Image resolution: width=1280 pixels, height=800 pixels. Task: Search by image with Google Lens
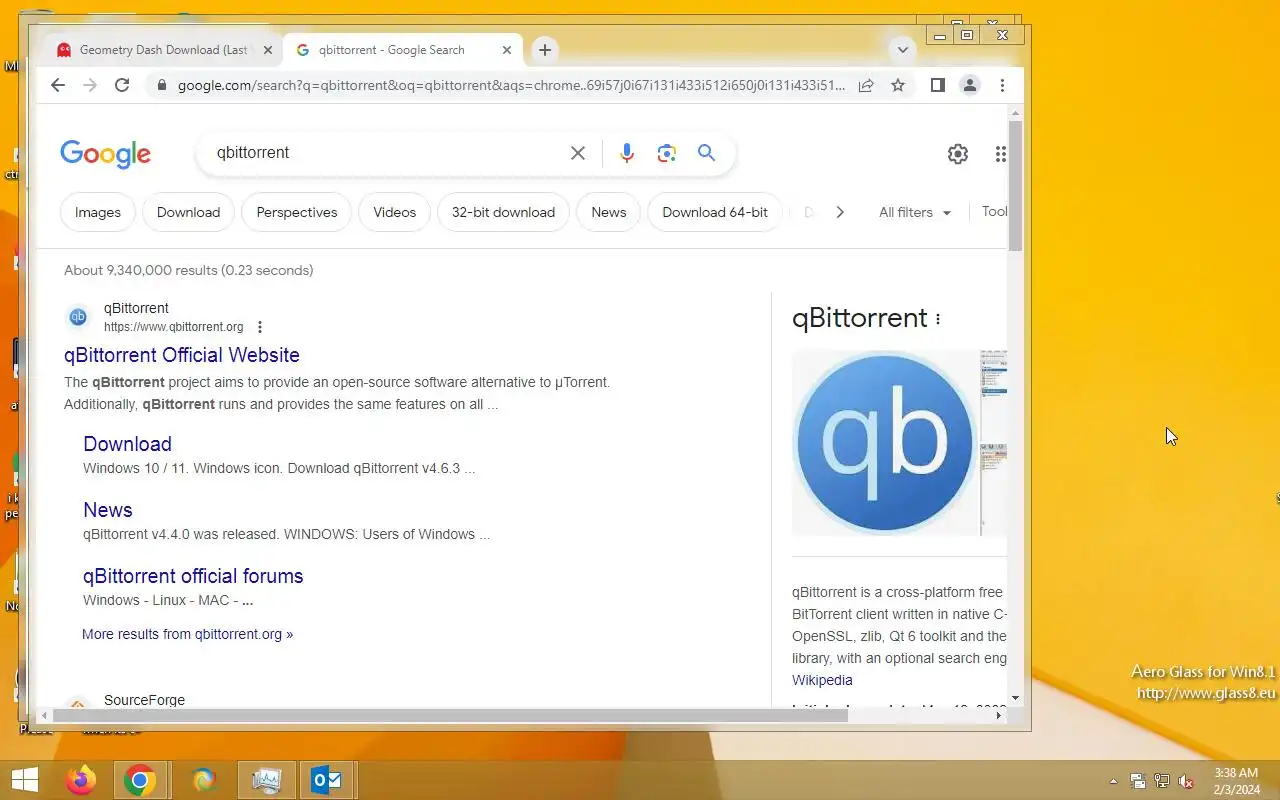tap(667, 153)
